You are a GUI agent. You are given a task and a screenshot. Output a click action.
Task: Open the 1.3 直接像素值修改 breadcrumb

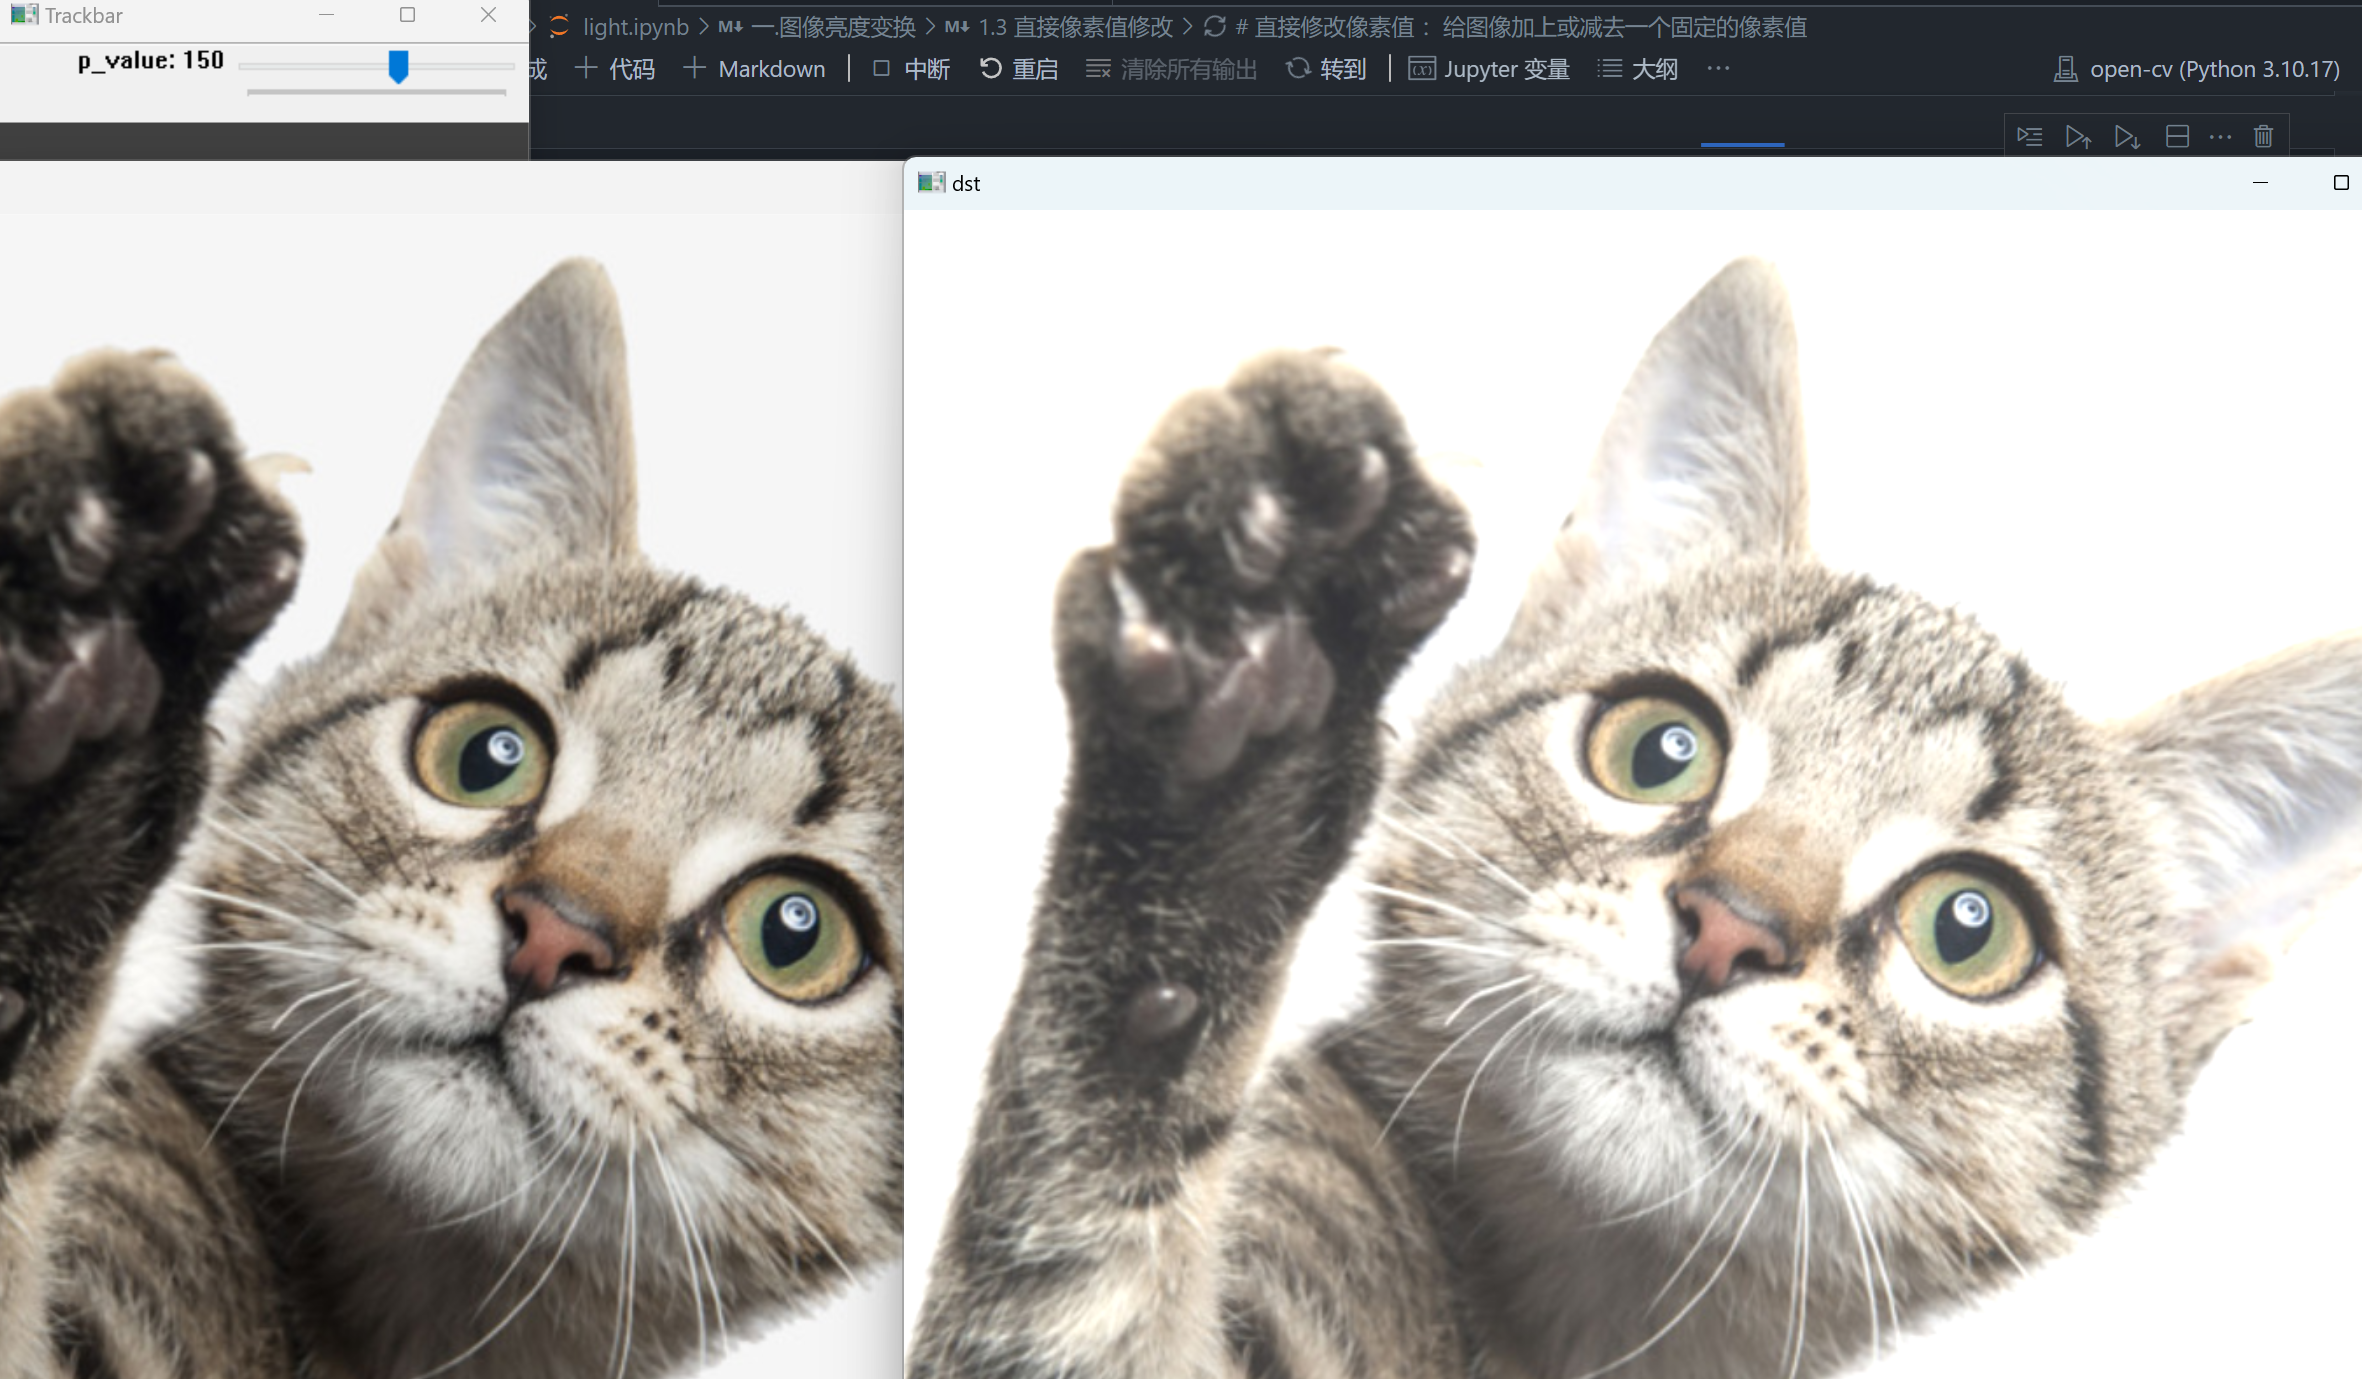tap(1075, 27)
